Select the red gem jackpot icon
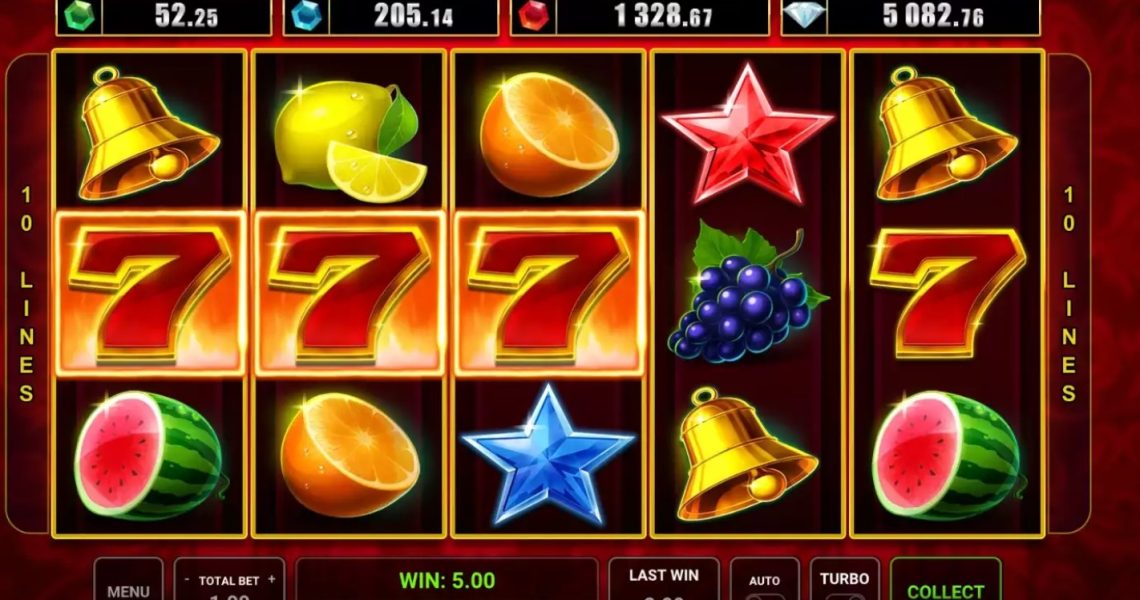 click(533, 16)
